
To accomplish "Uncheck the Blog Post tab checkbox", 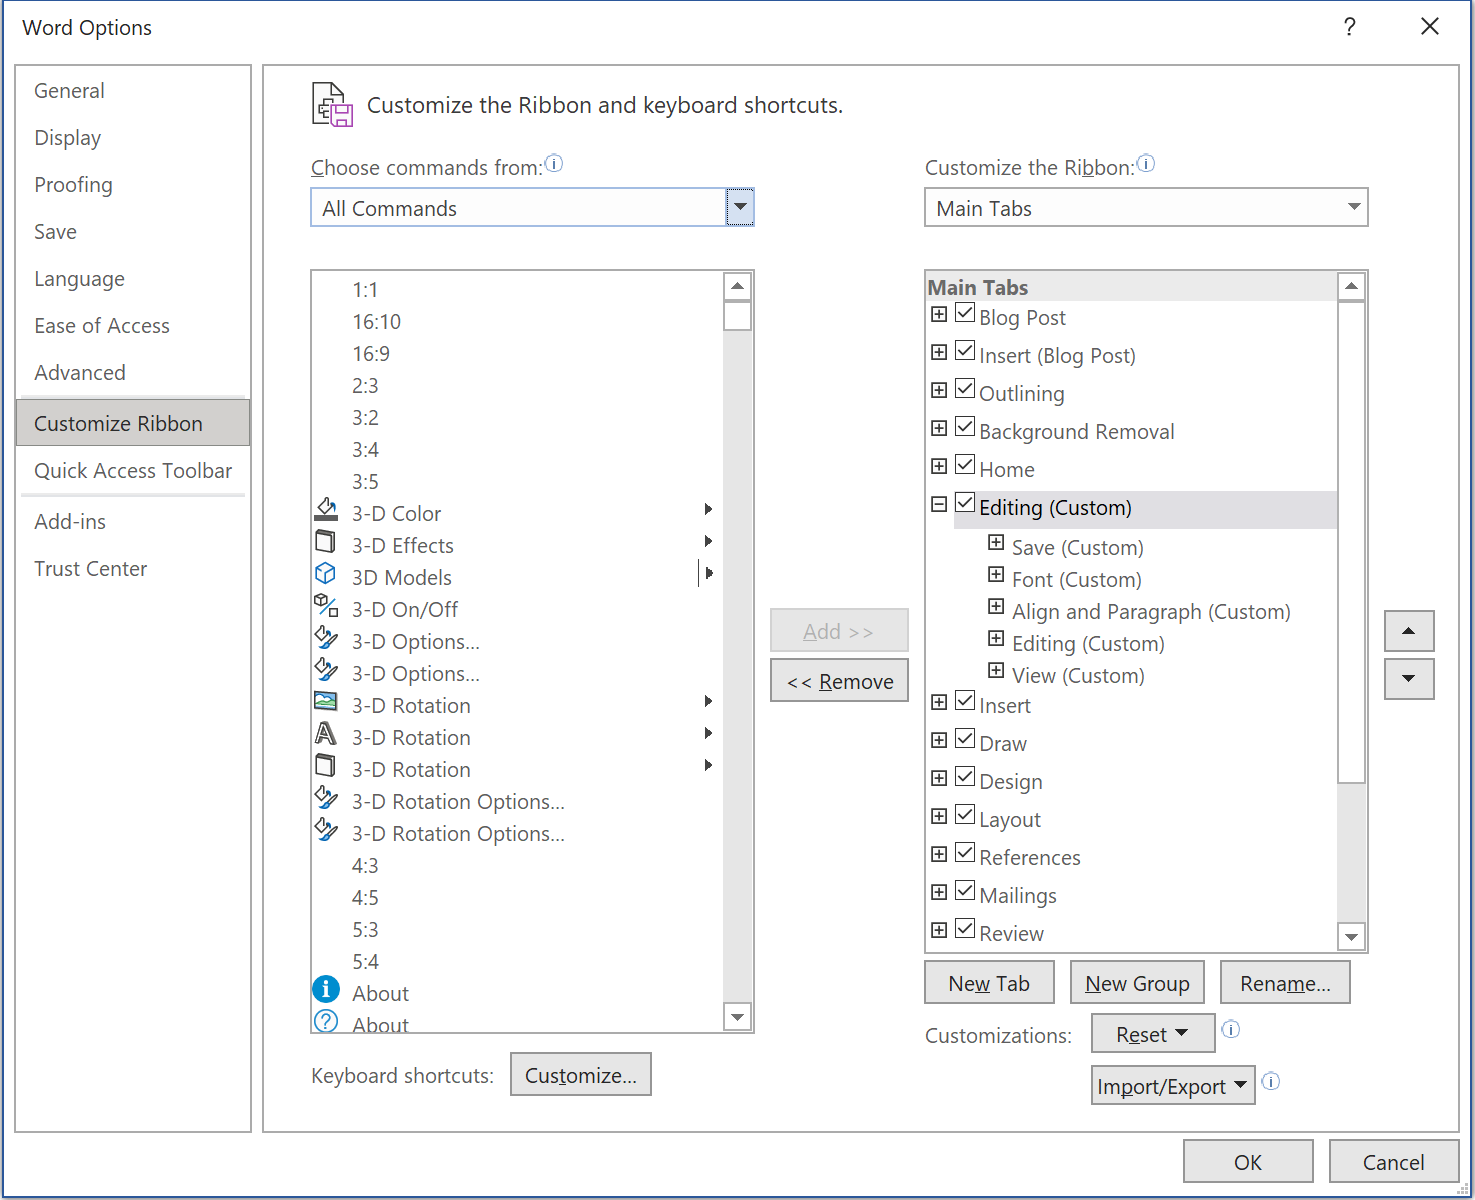I will coord(965,313).
